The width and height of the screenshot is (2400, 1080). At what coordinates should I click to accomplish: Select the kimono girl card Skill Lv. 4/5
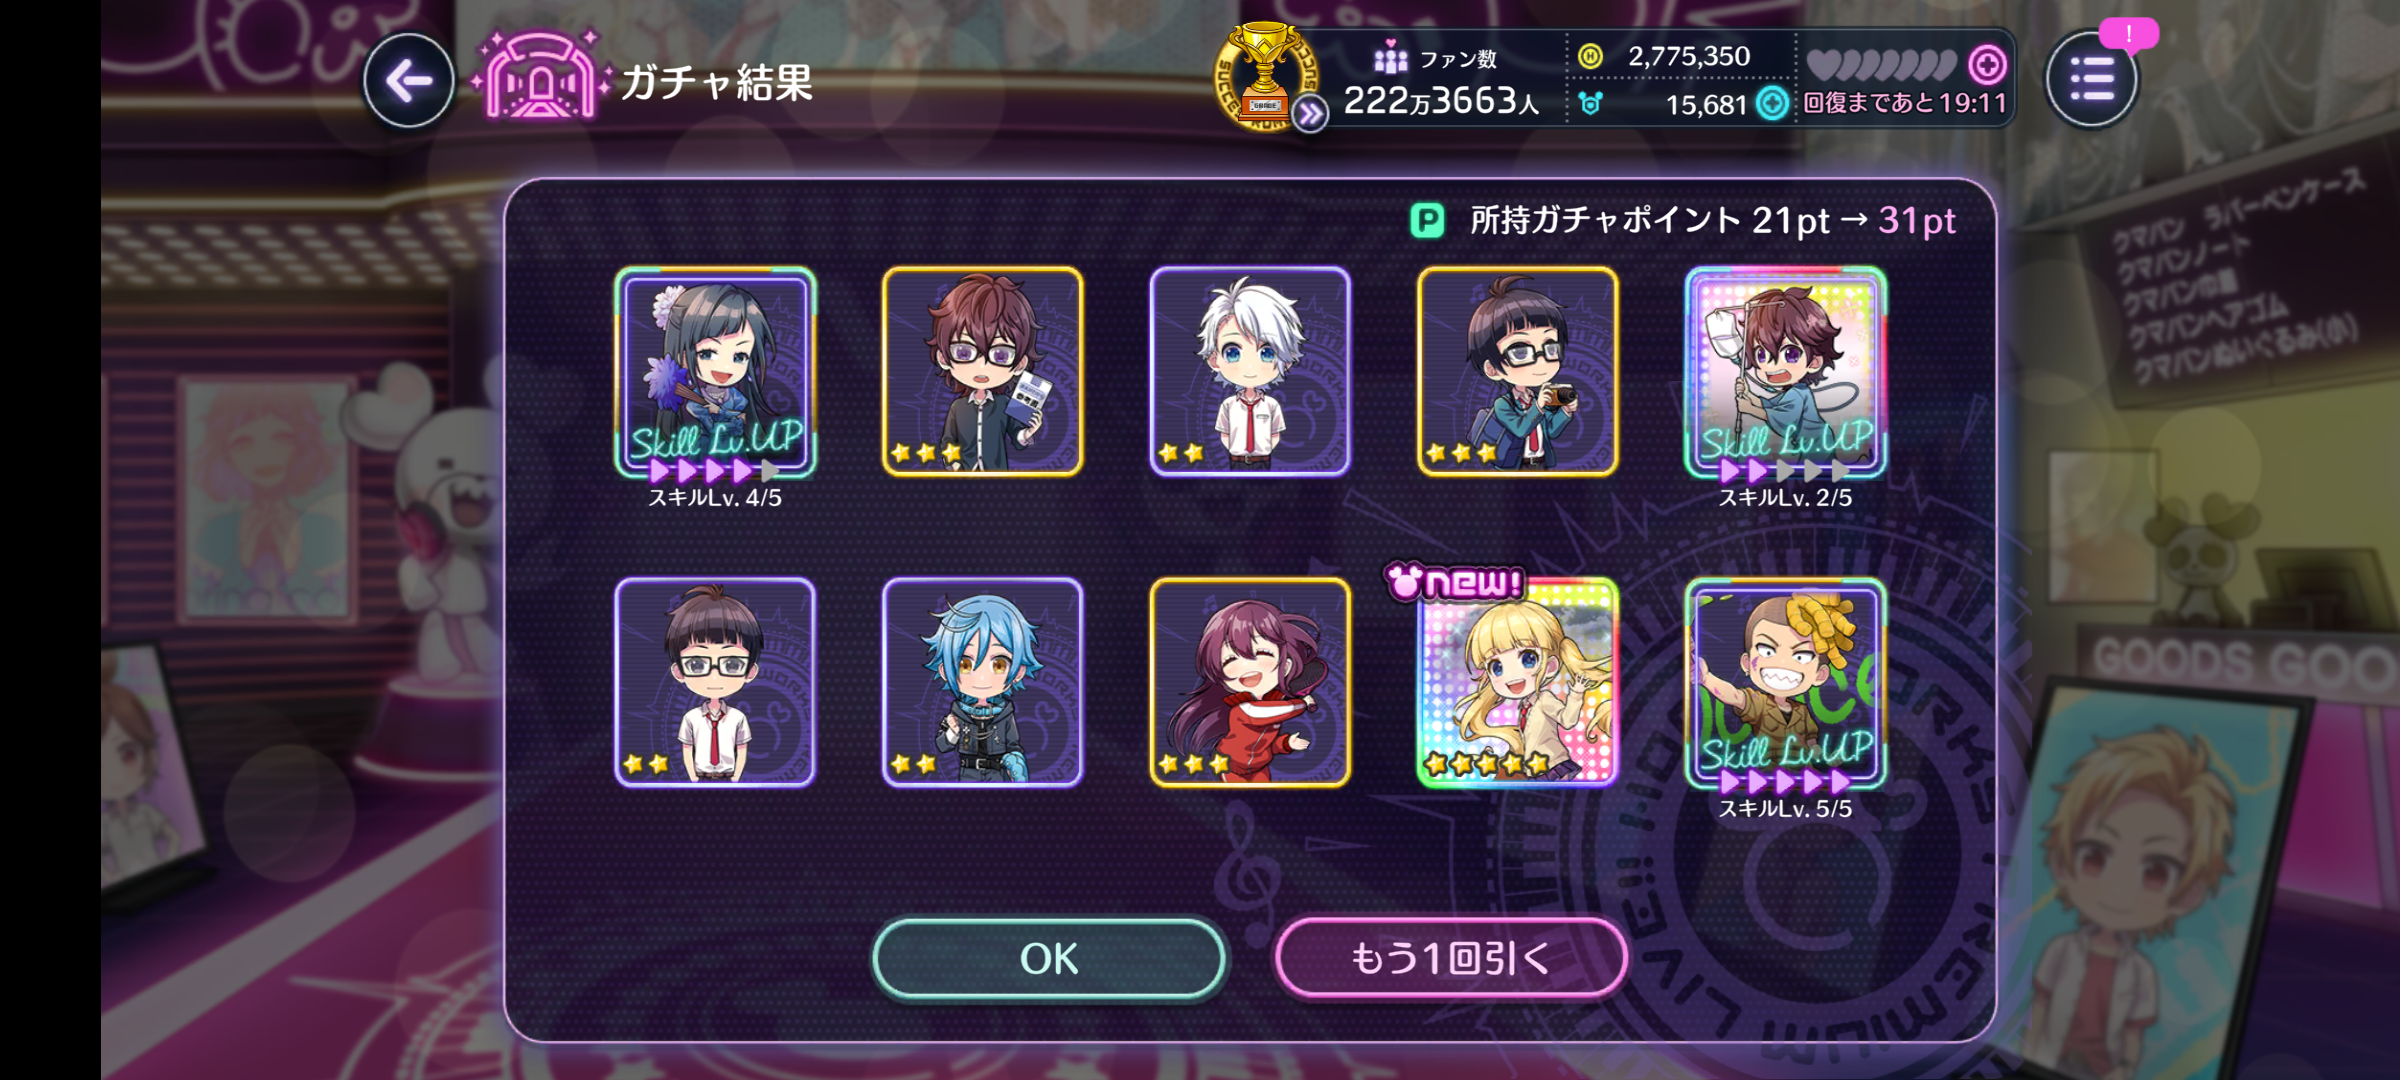pos(715,372)
